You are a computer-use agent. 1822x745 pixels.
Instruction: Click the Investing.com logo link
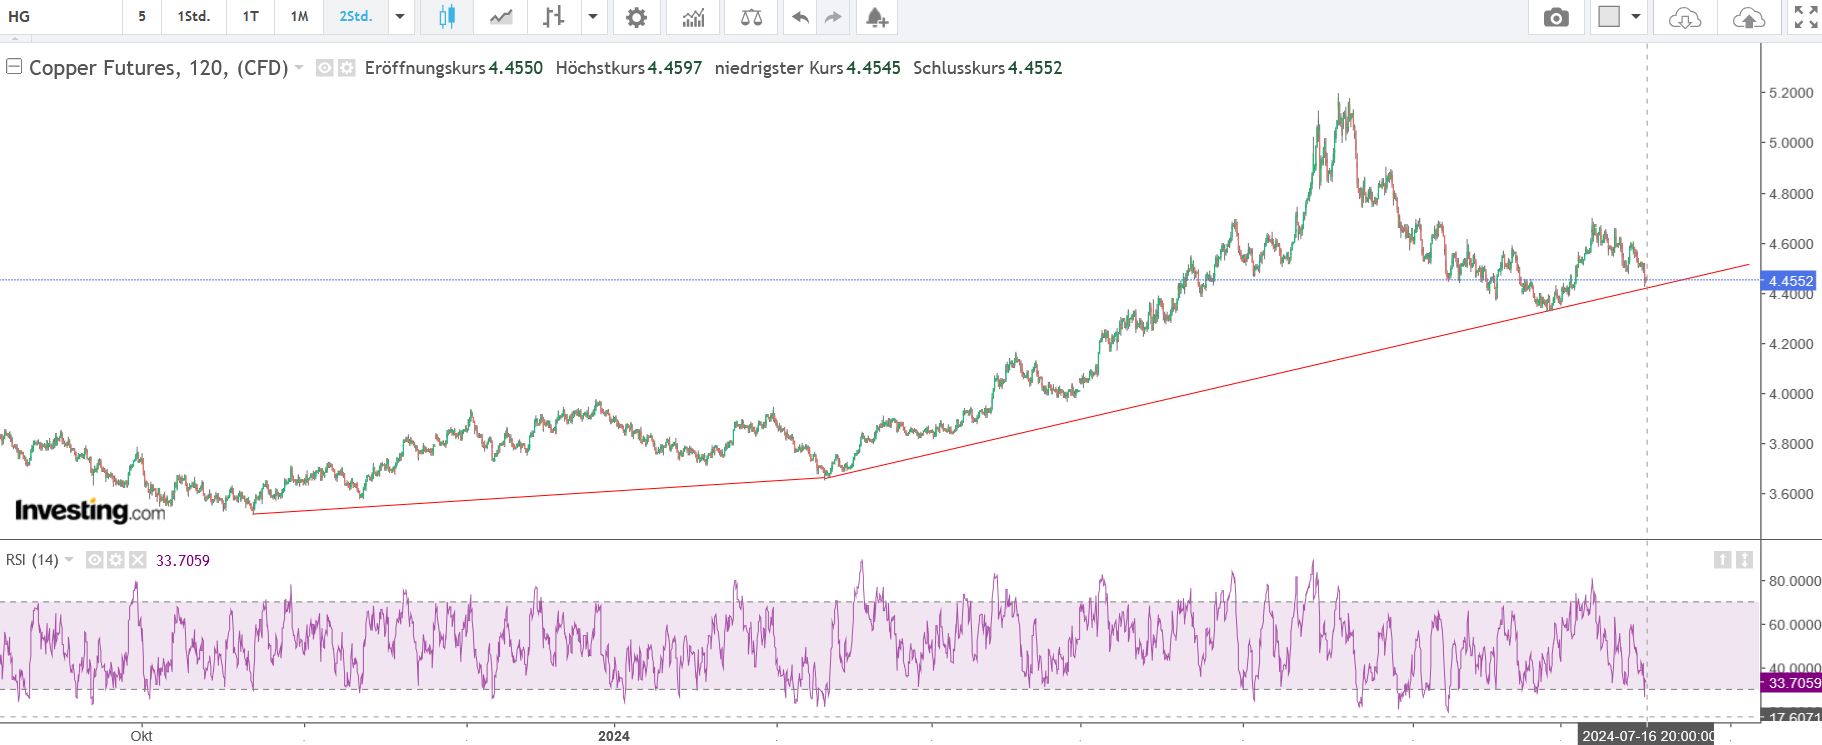coord(90,511)
